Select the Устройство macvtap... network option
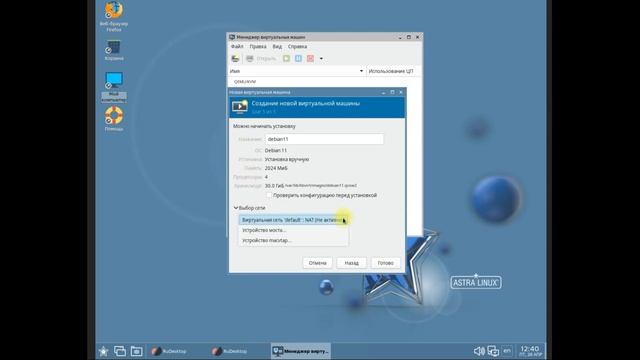Viewport: 640px width, 360px height. point(293,240)
